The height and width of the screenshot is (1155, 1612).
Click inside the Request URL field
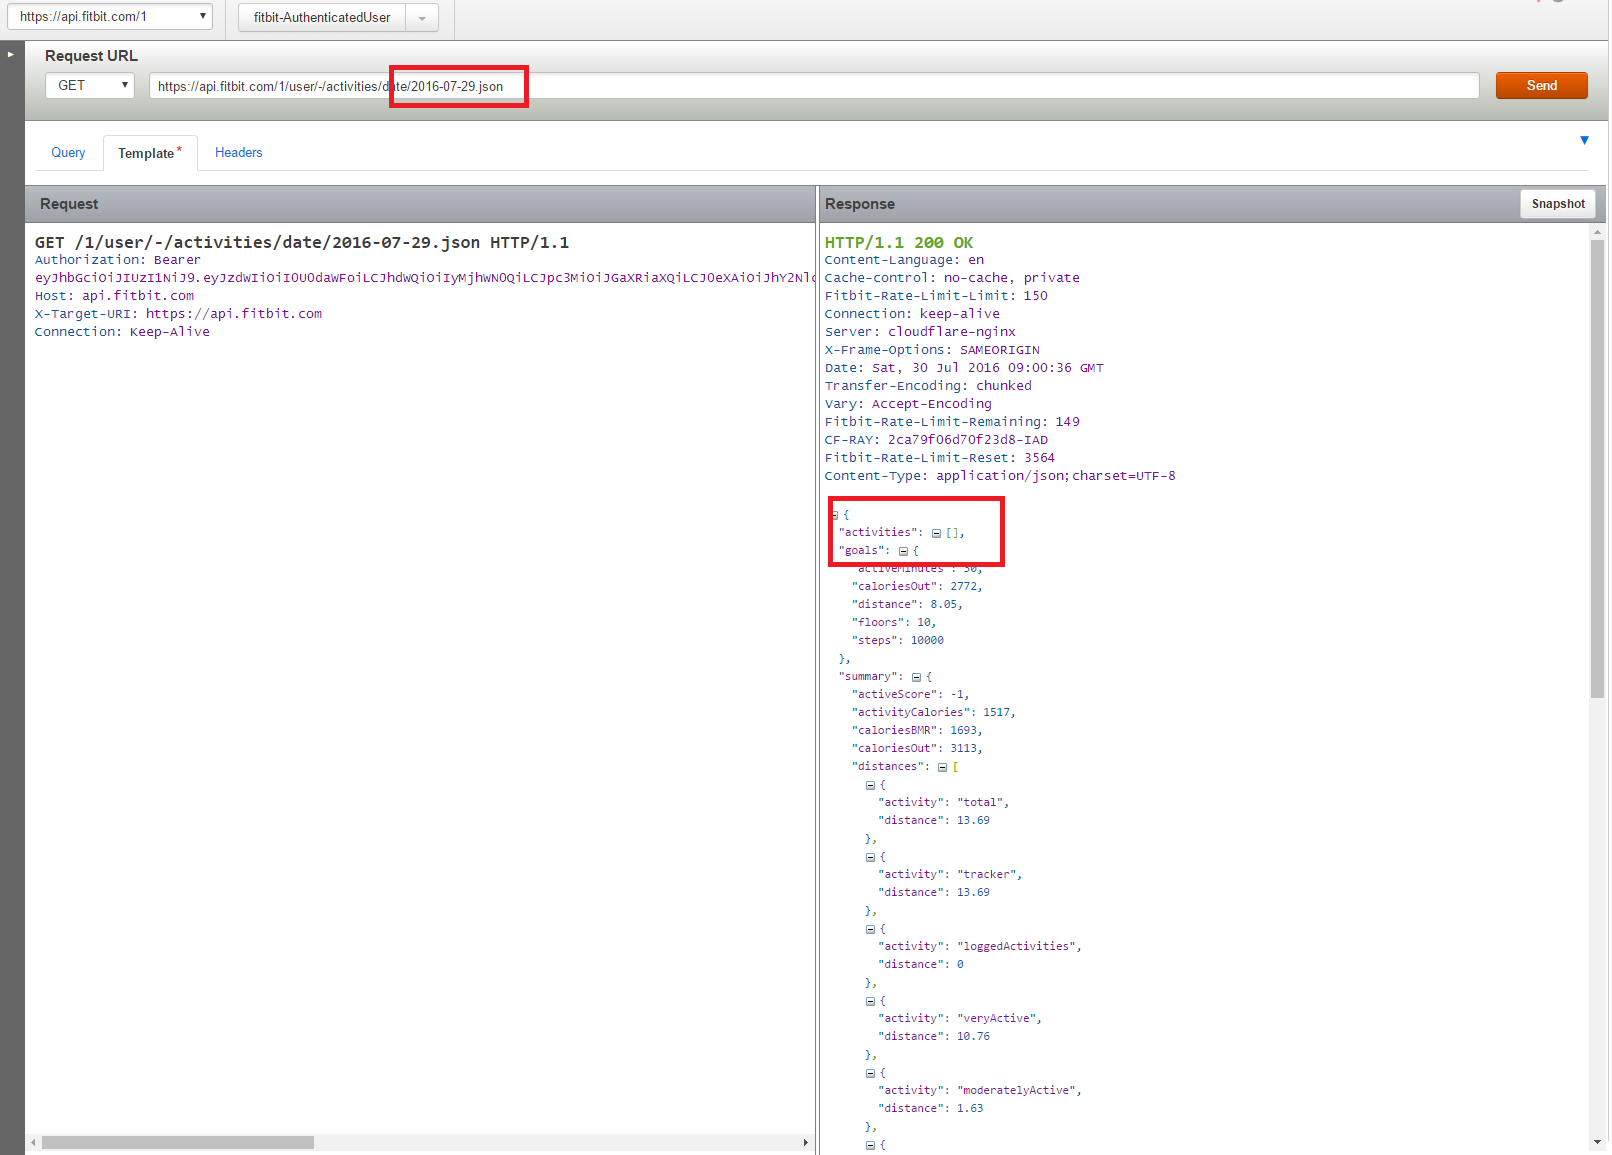pos(900,86)
